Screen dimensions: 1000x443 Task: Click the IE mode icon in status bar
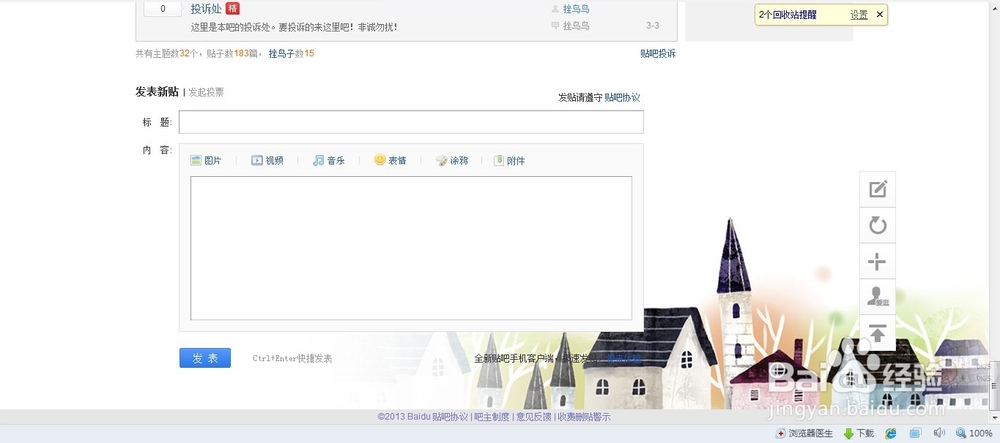coord(891,433)
